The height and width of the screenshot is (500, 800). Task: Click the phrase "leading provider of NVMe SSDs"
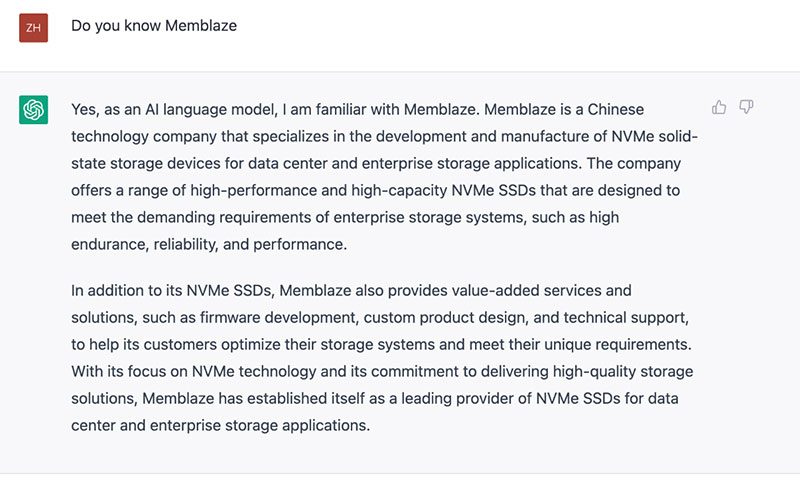click(x=511, y=398)
